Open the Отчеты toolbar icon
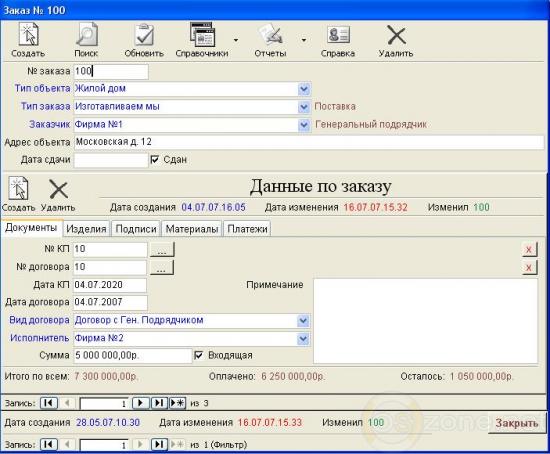The image size is (550, 454). click(x=270, y=34)
